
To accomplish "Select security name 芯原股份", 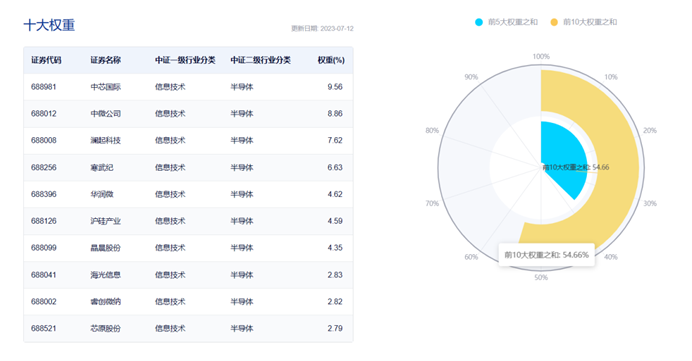I will 105,328.
